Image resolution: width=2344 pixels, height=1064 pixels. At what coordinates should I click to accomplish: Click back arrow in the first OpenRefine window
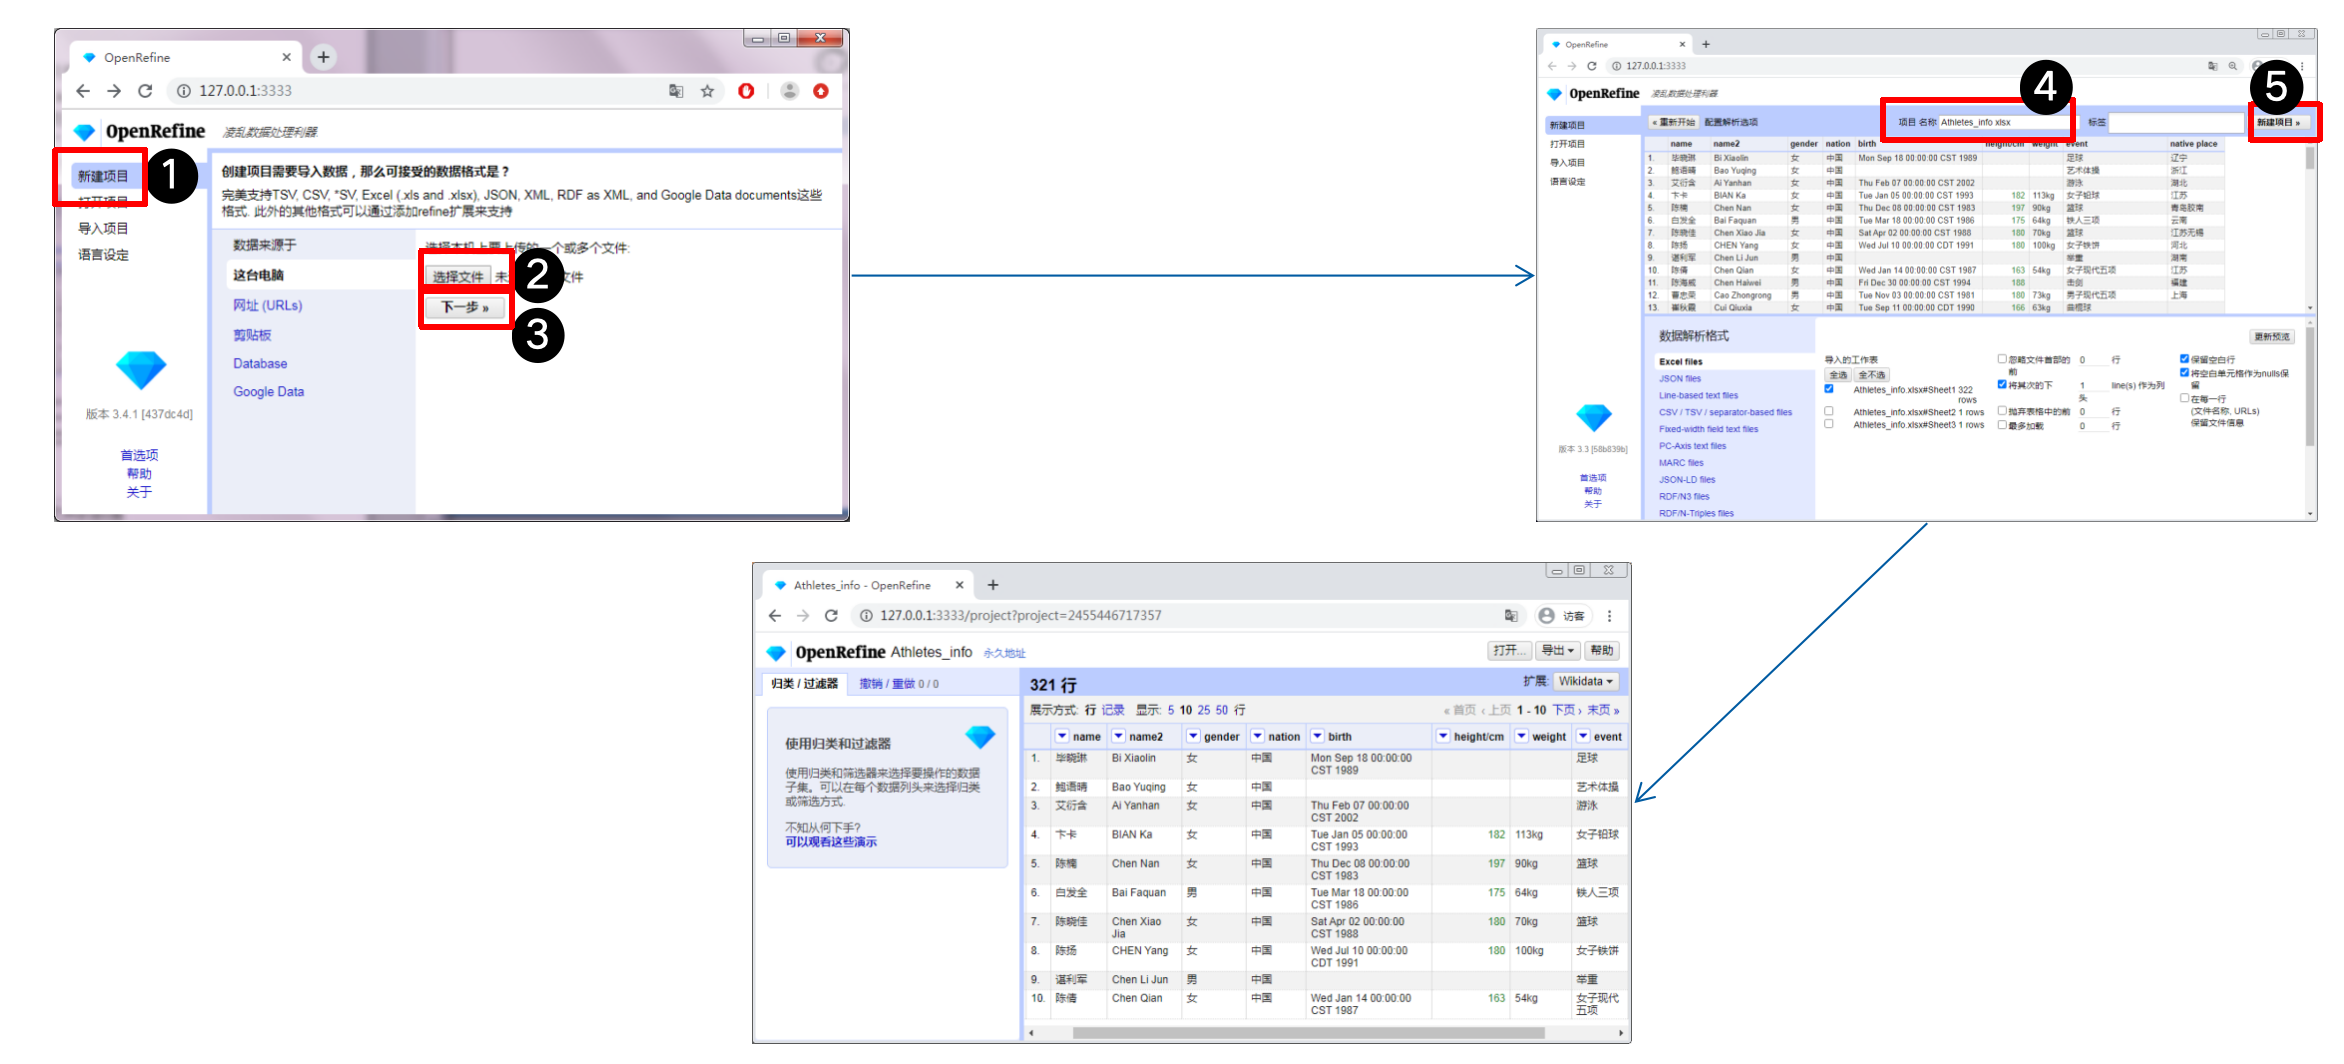(x=83, y=91)
